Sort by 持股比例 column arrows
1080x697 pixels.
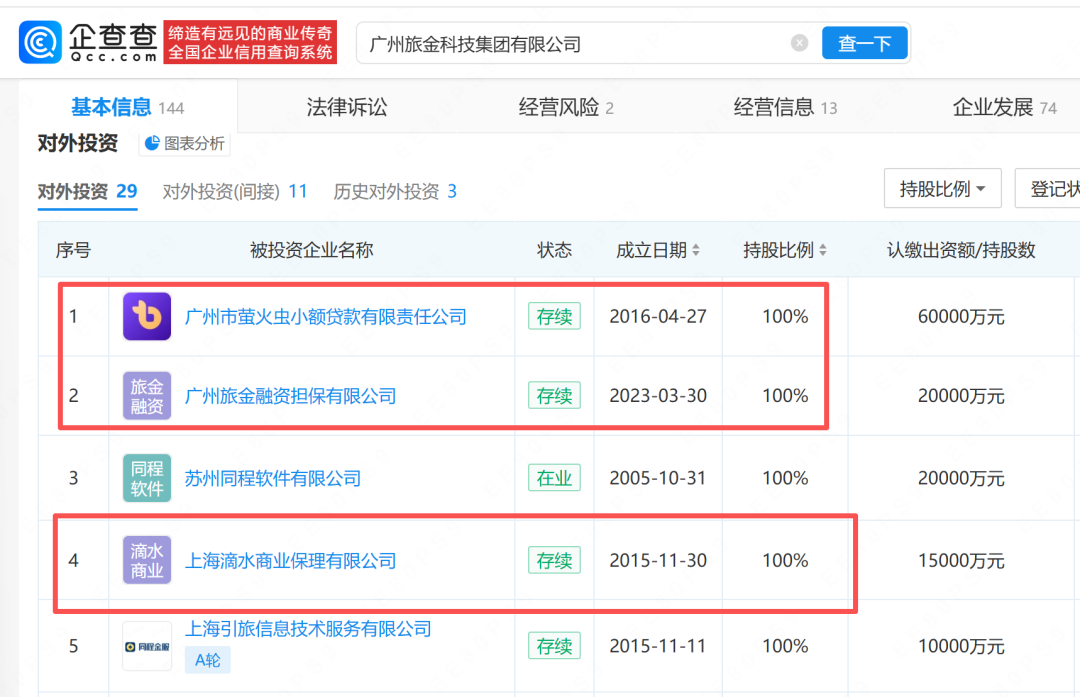(823, 250)
